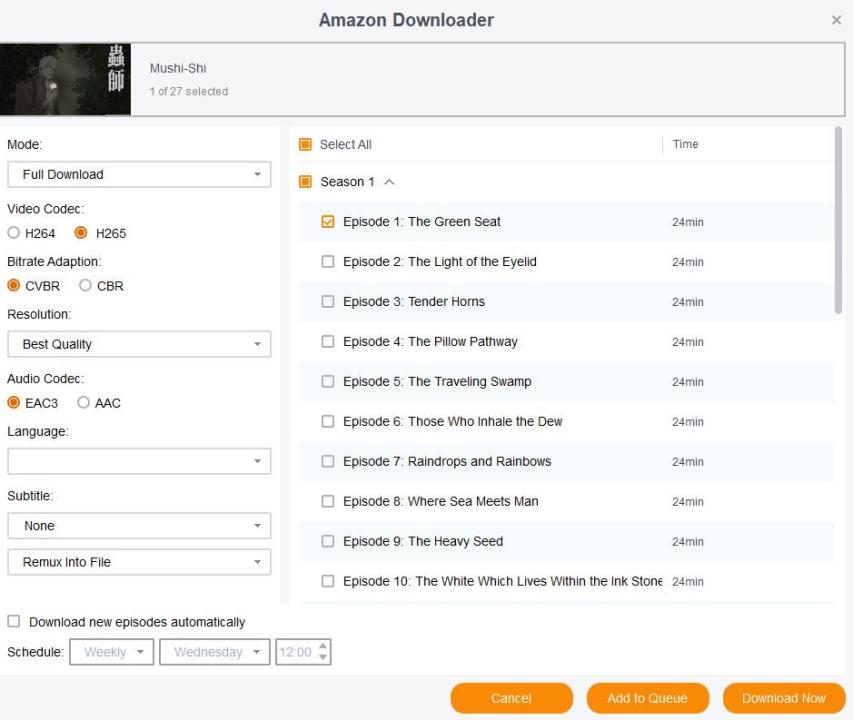This screenshot has width=853, height=720.
Task: Click the 'Episode 7: Raindrops and Rainbows' title
Action: pyautogui.click(x=447, y=462)
